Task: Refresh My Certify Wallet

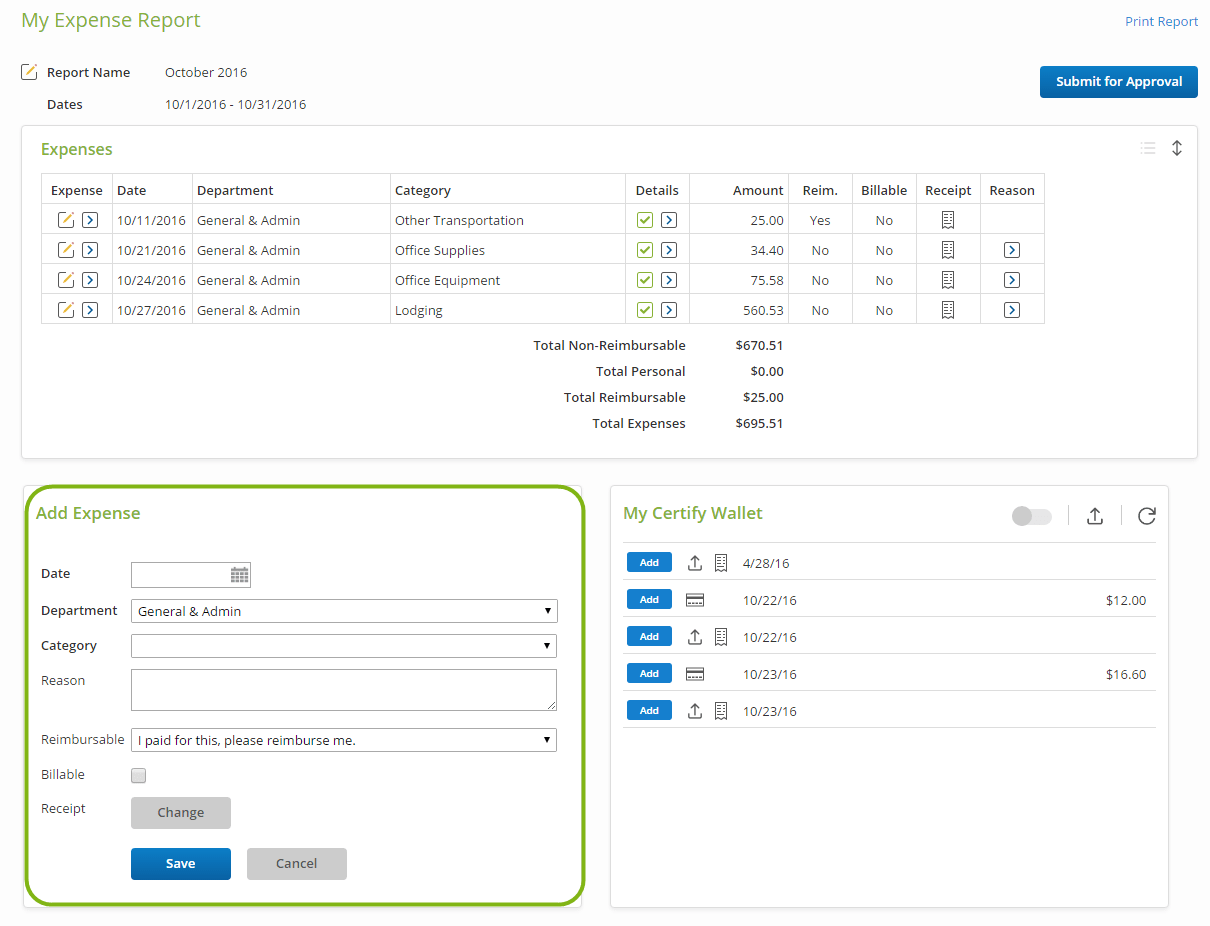Action: tap(1147, 516)
